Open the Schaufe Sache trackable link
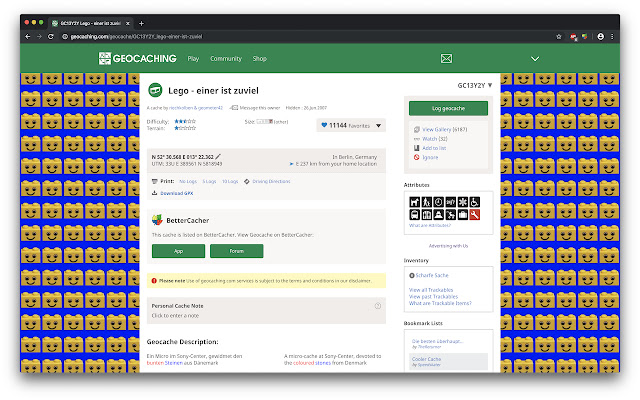 coord(432,276)
